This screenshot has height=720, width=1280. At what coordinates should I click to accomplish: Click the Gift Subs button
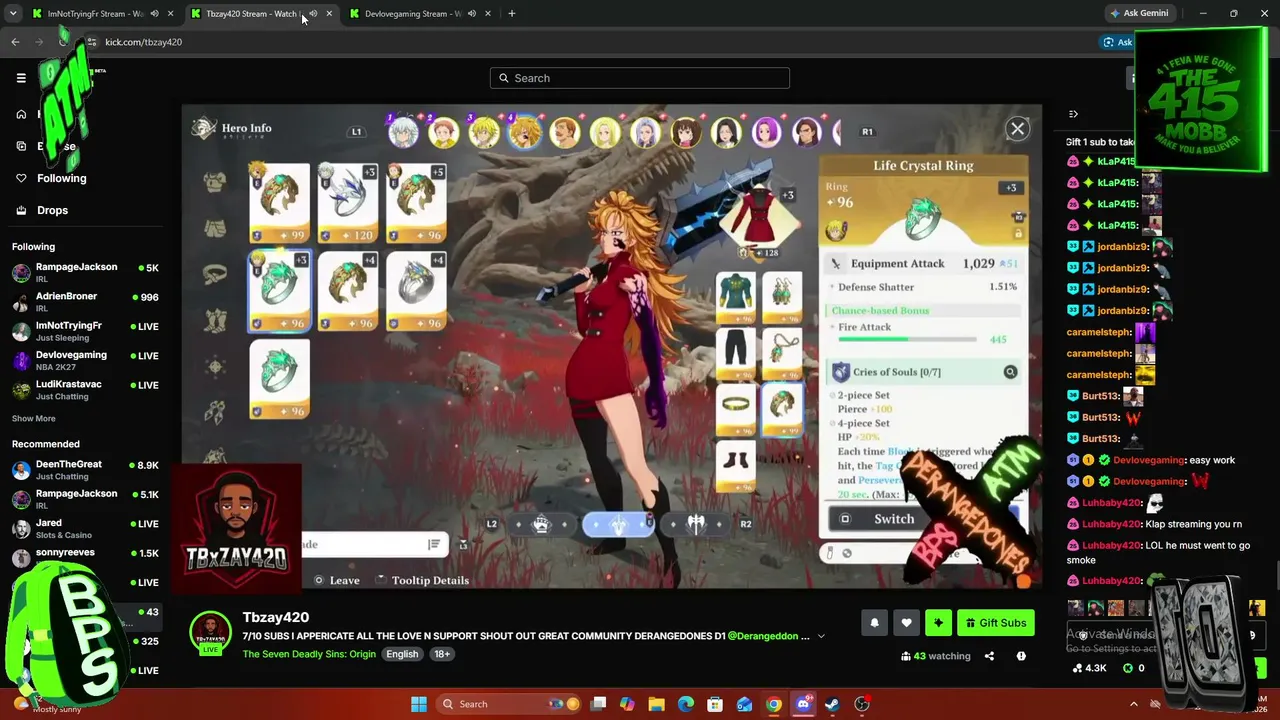pos(996,623)
